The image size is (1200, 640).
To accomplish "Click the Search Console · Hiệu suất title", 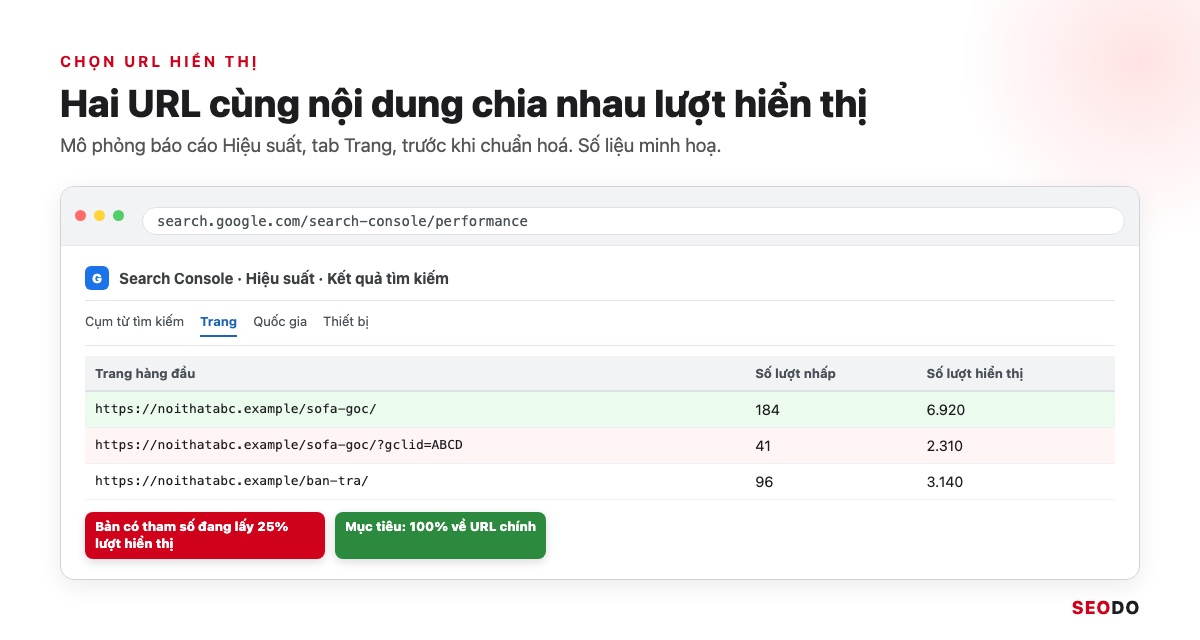I will [284, 279].
